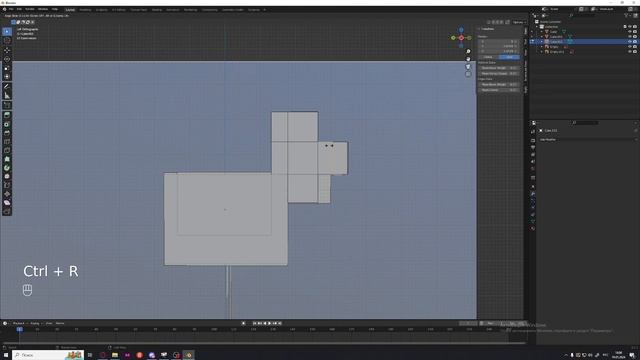Select the Select Box tool

pos(7,31)
